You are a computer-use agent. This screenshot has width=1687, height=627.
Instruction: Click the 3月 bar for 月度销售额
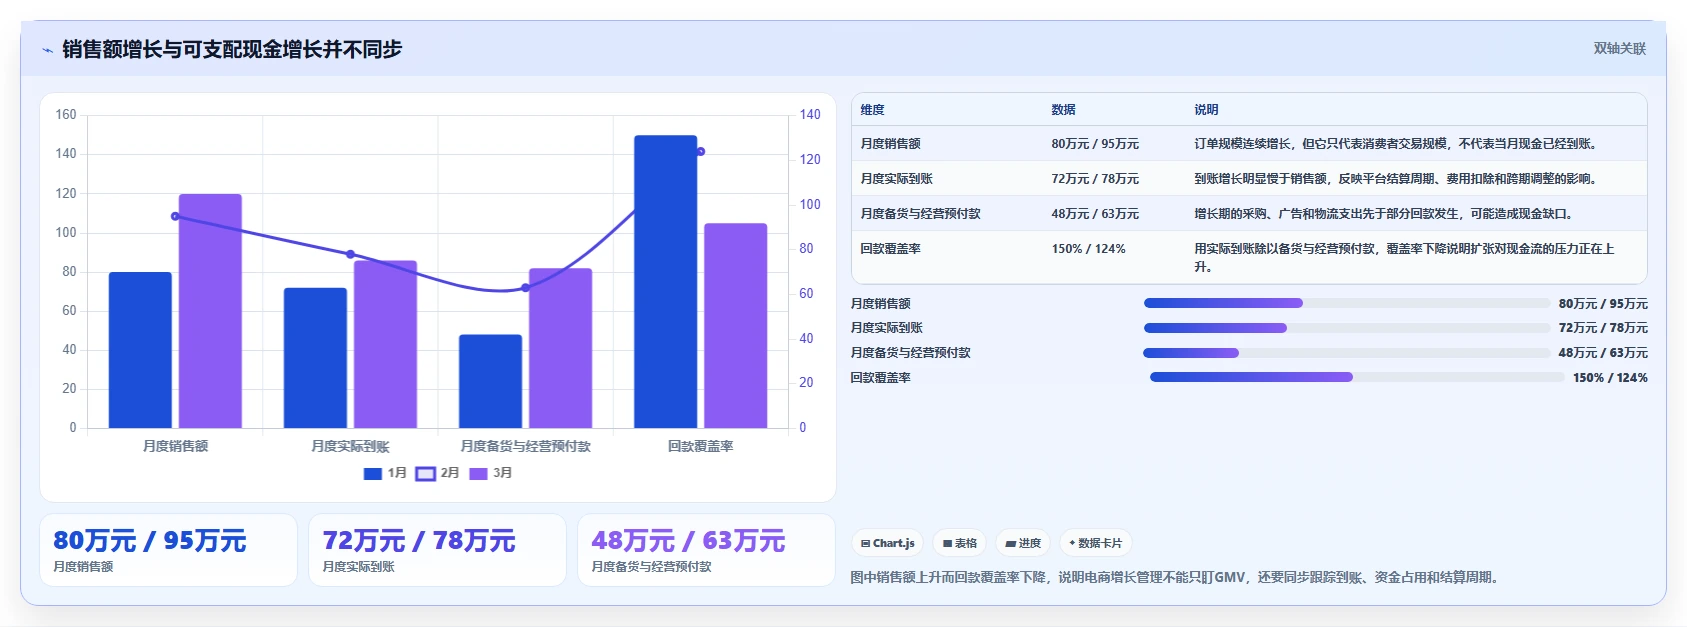(x=210, y=311)
